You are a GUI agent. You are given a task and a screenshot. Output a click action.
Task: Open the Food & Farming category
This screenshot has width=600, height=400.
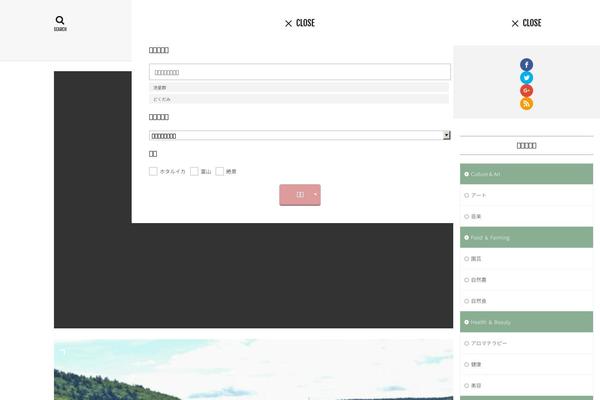click(526, 237)
